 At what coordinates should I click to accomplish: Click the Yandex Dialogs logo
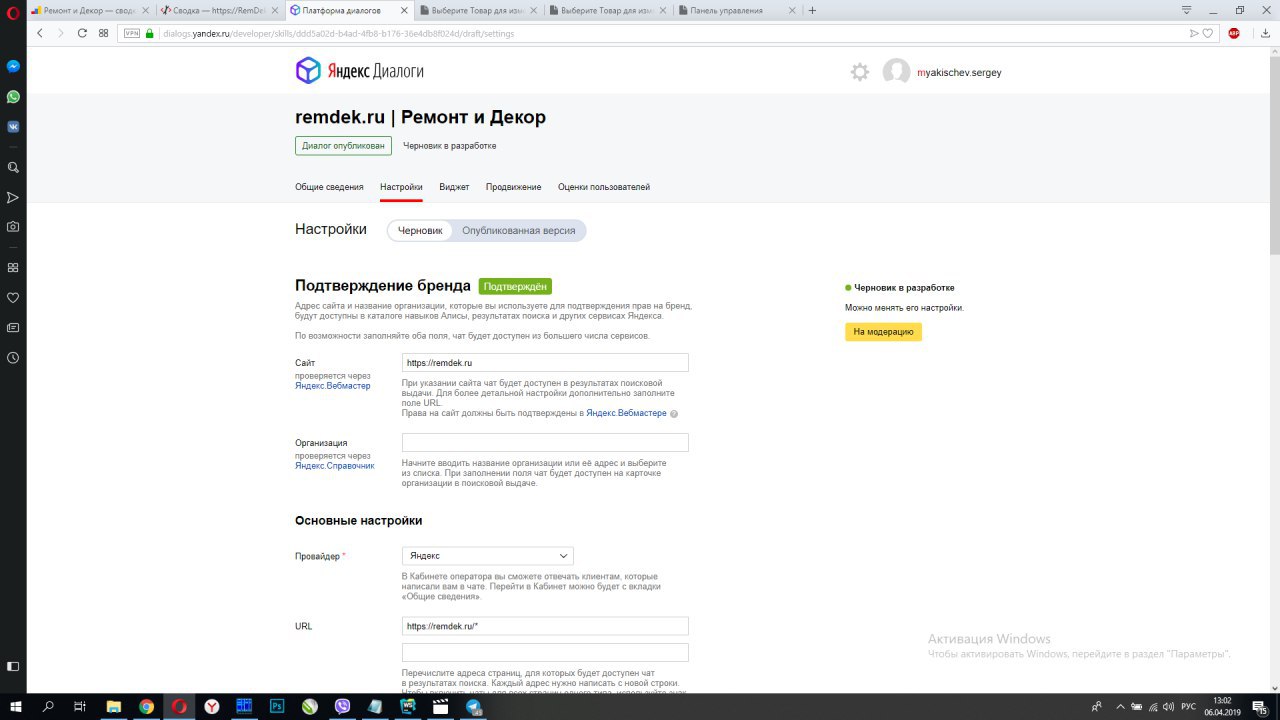(x=359, y=71)
